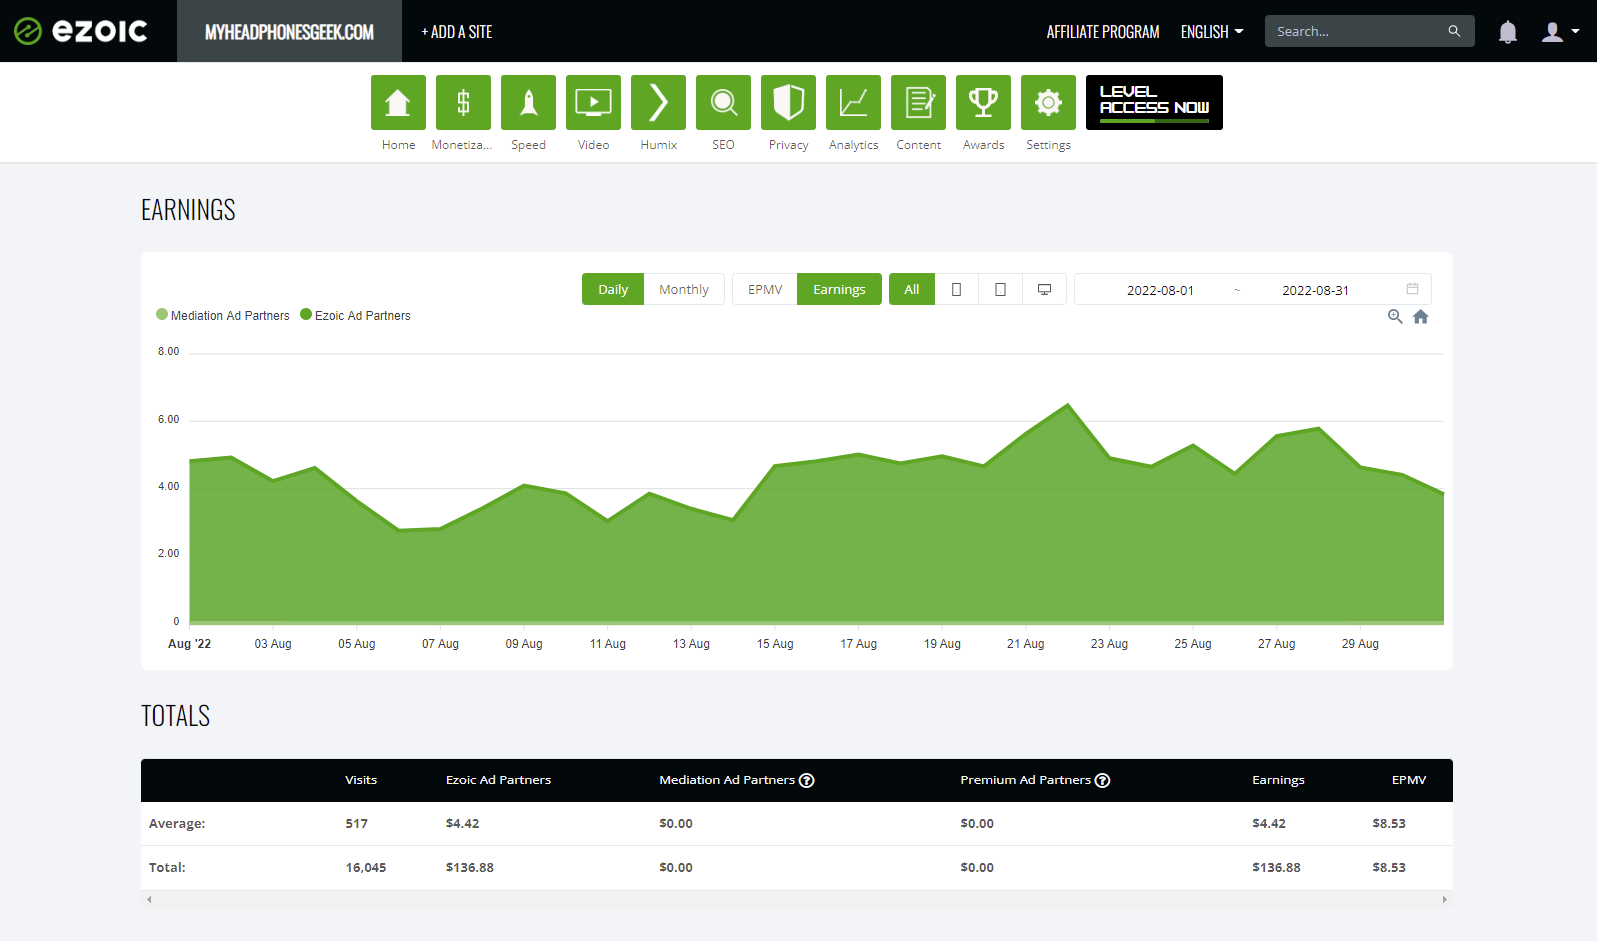This screenshot has height=941, width=1597.
Task: Open the date range calendar icon
Action: pos(1413,289)
